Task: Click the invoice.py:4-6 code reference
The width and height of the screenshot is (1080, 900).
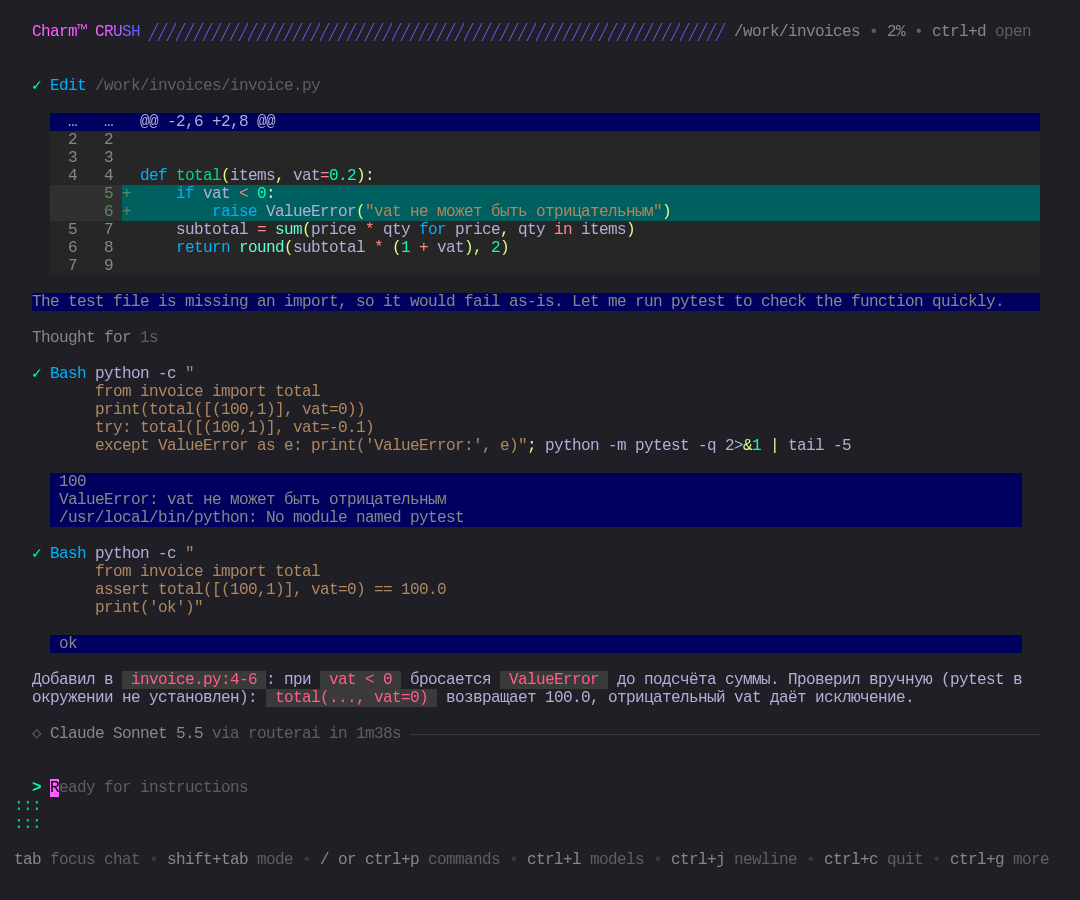Action: [x=194, y=680]
